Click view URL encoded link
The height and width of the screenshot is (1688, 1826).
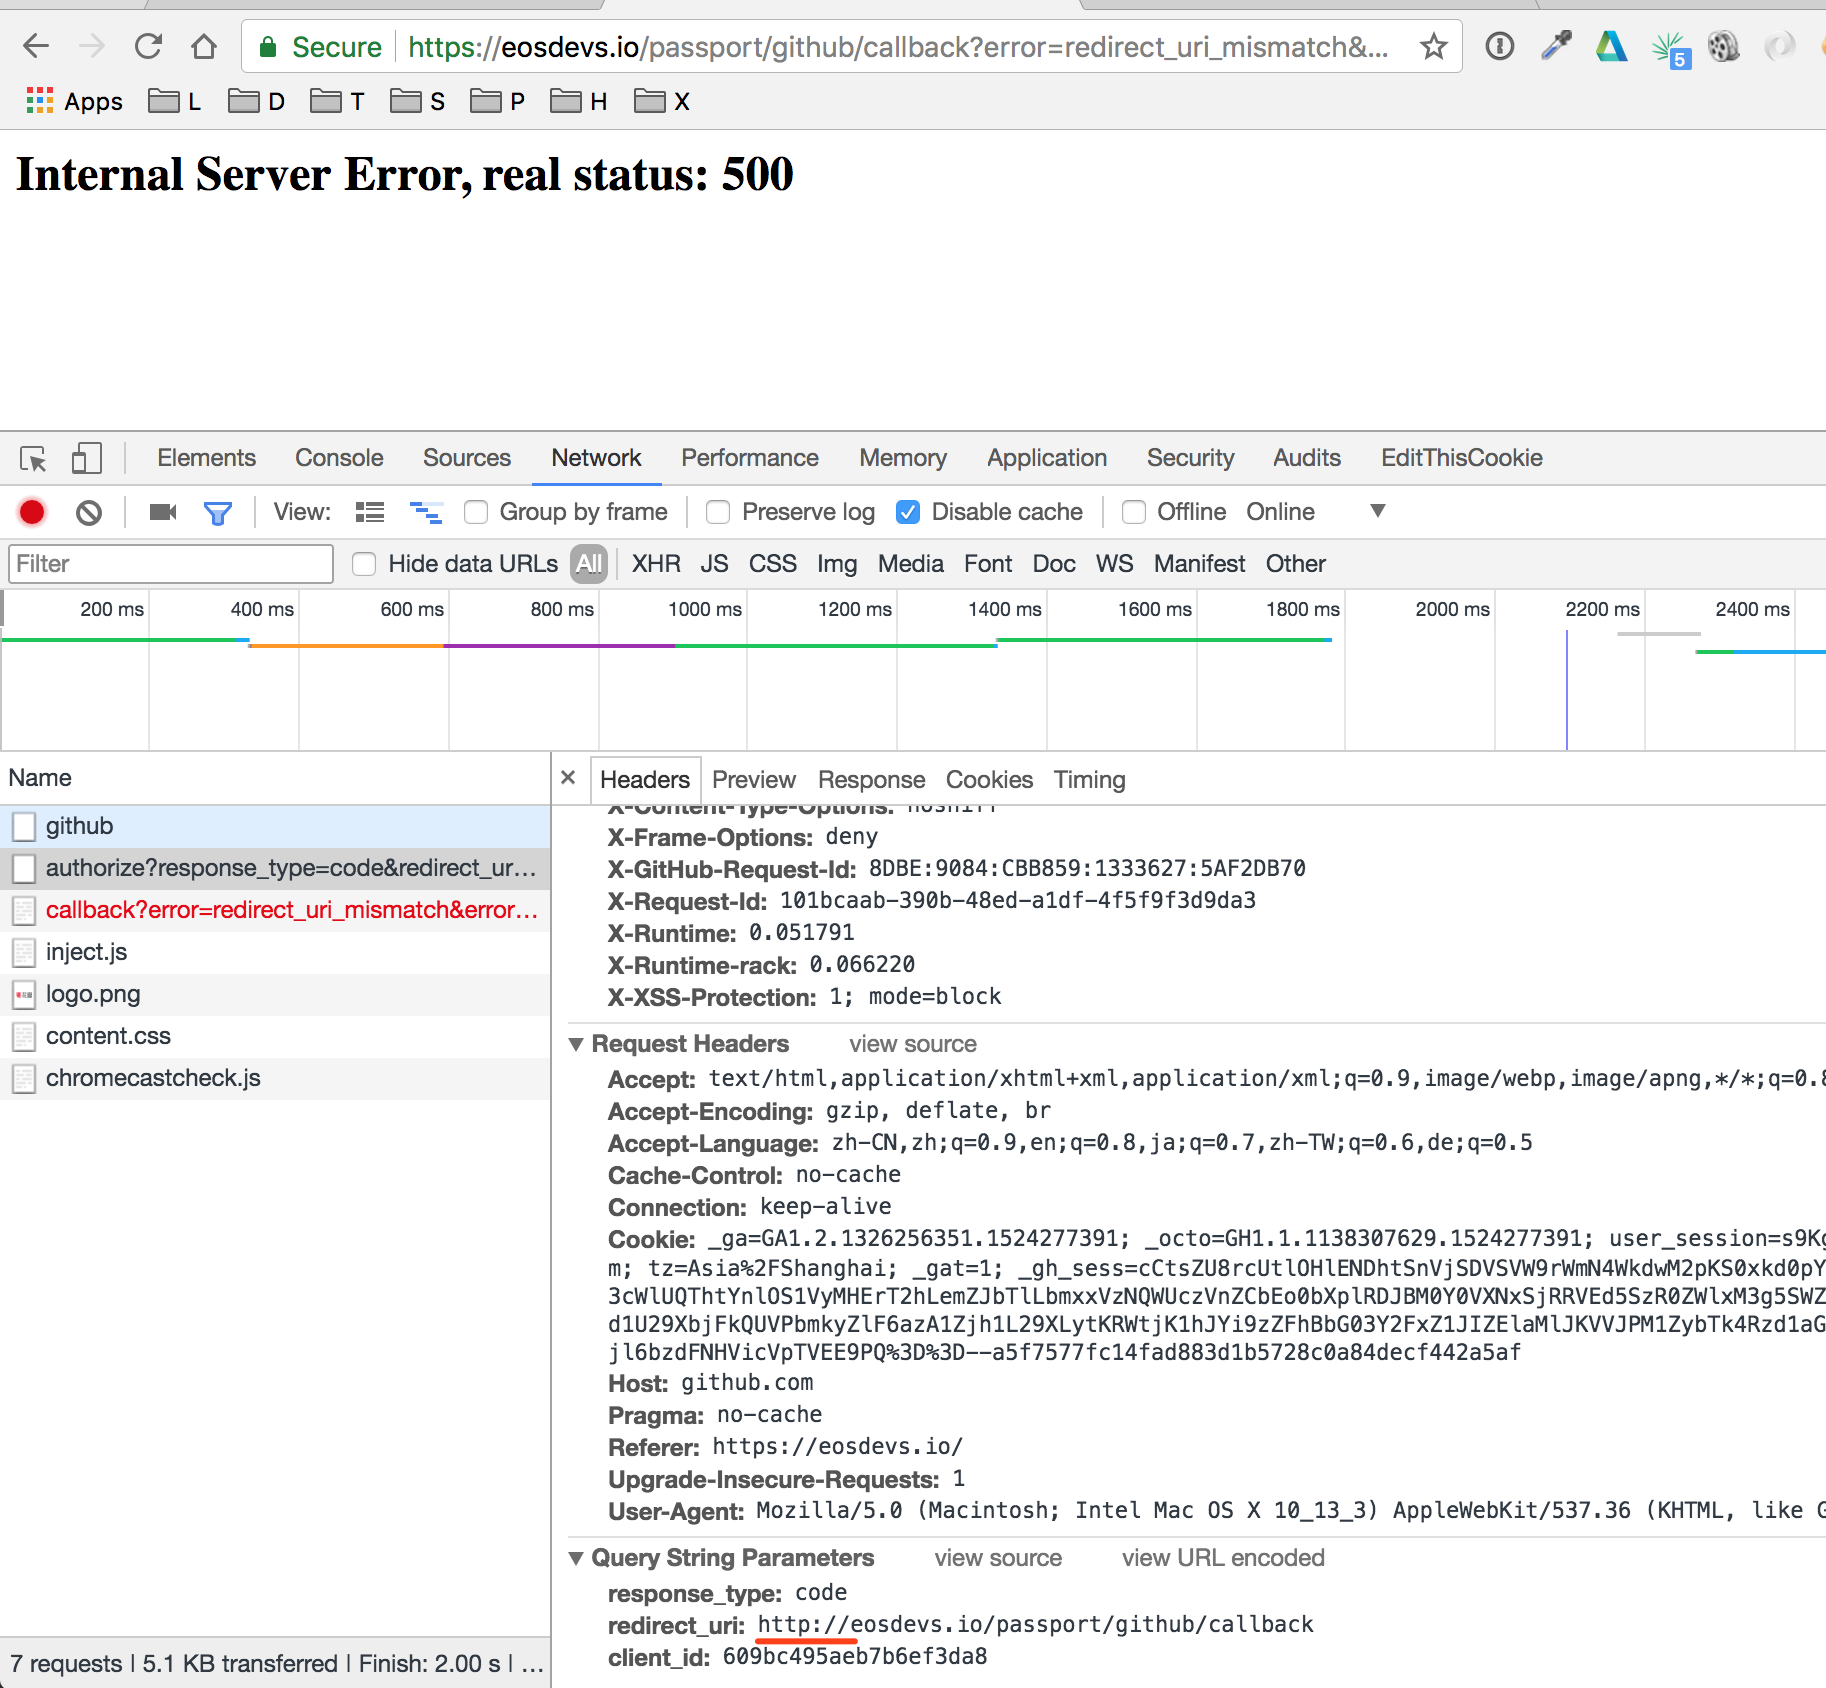point(1222,1557)
